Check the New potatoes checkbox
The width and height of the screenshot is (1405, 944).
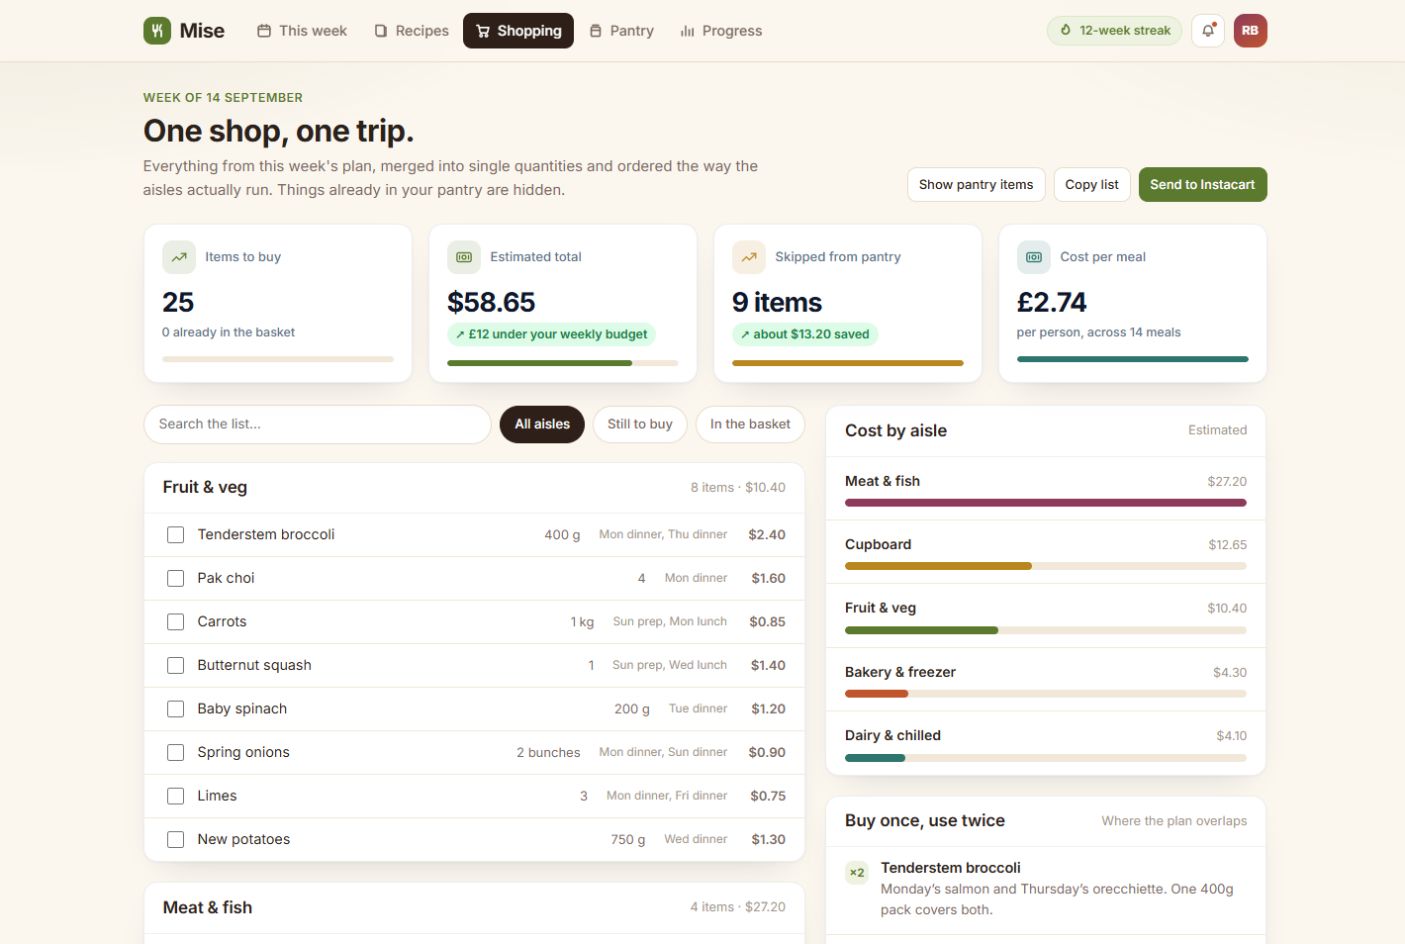176,840
